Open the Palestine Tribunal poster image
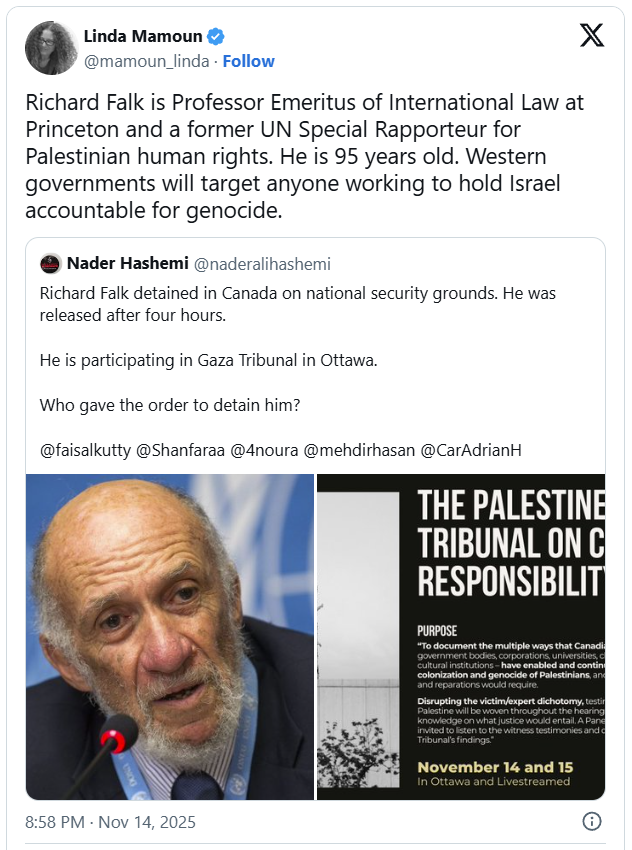 pyautogui.click(x=461, y=636)
